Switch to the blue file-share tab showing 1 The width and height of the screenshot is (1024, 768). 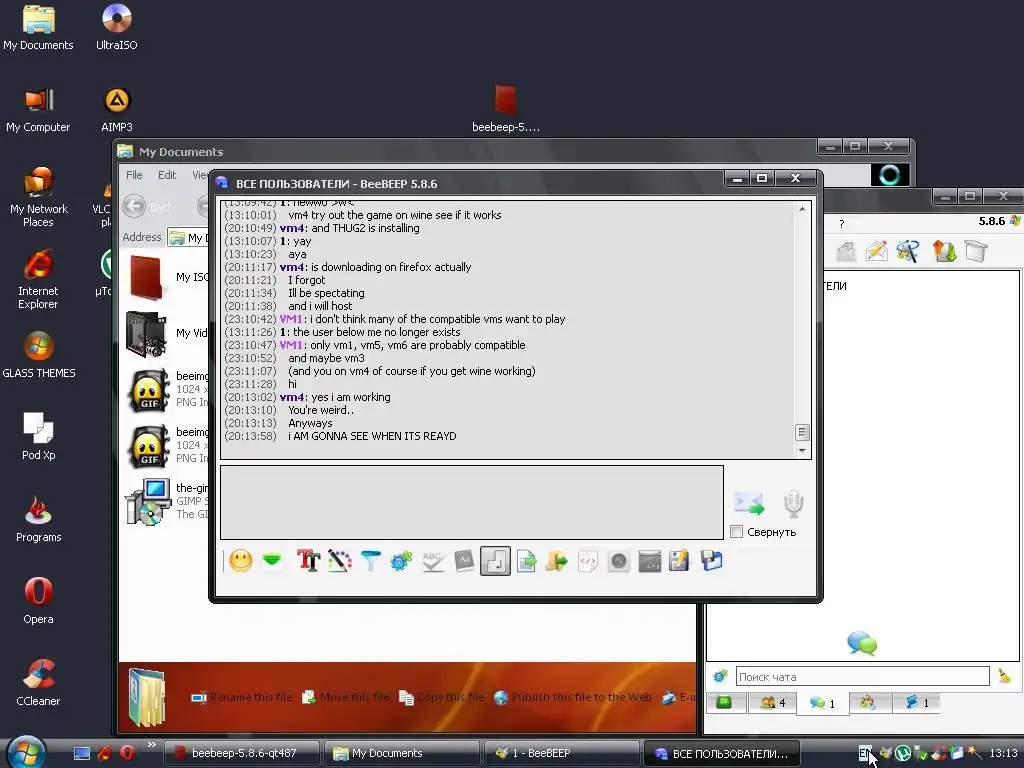(x=916, y=703)
